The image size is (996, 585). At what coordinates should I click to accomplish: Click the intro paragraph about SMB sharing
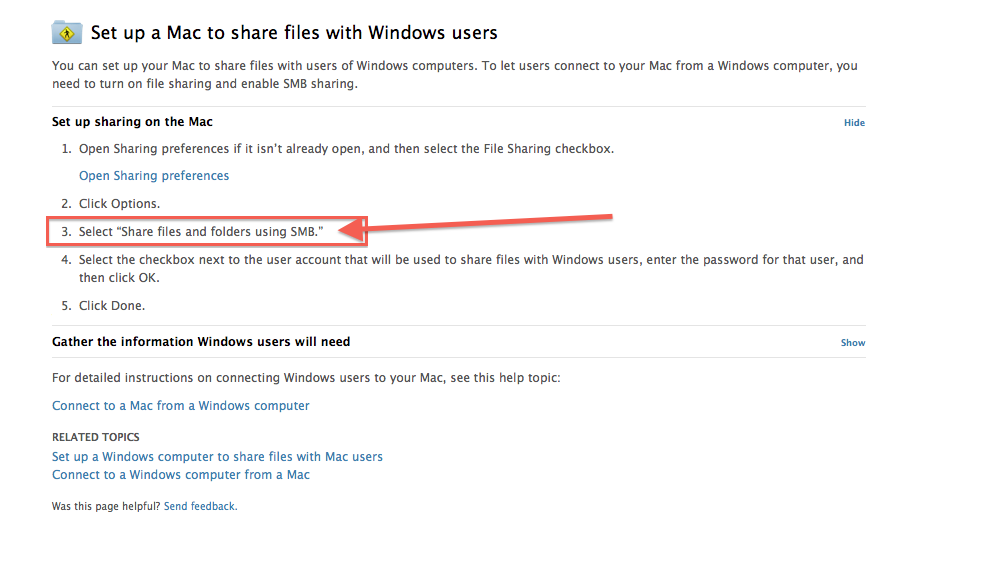(455, 74)
